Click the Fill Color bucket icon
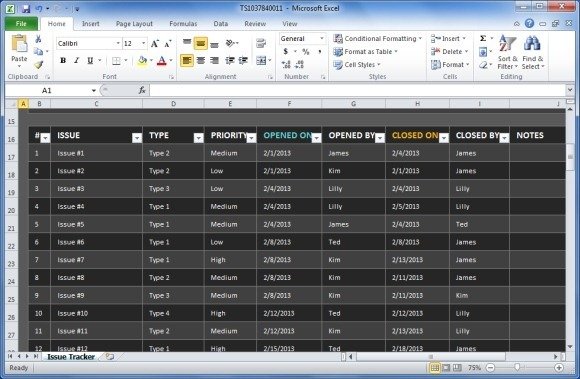This screenshot has width=580, height=379. (142, 61)
